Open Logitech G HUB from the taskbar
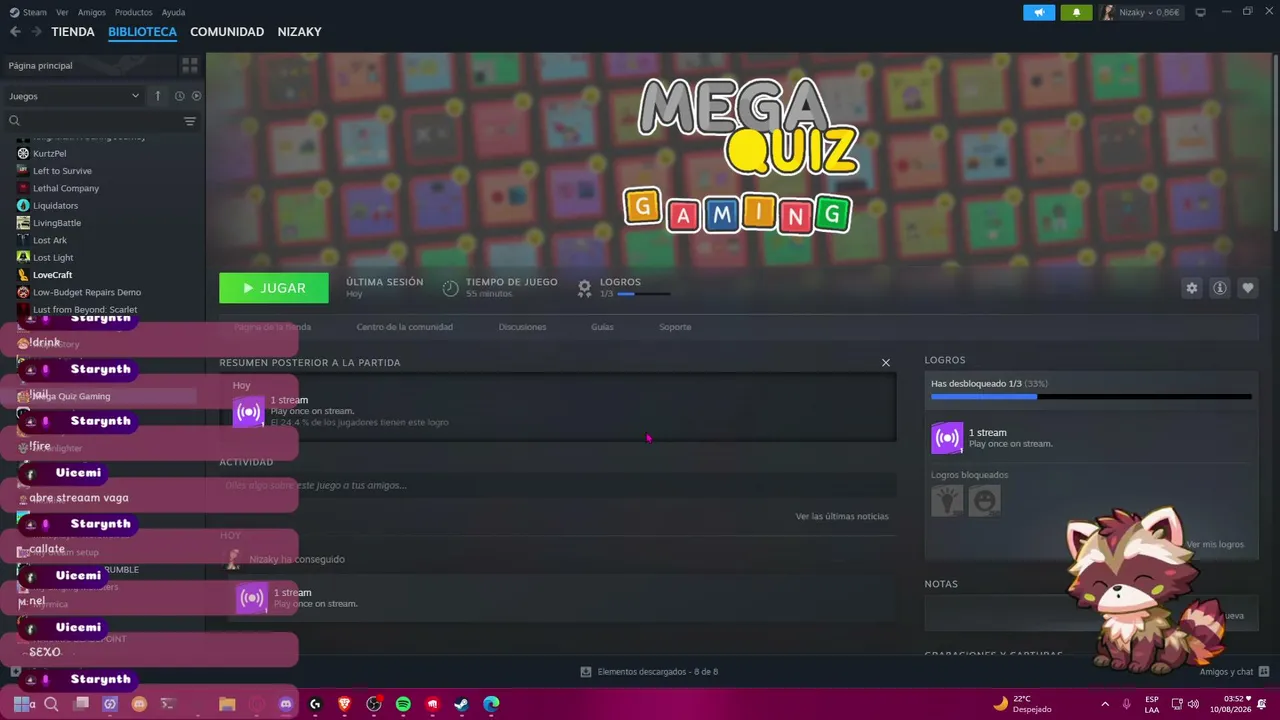 click(x=315, y=704)
